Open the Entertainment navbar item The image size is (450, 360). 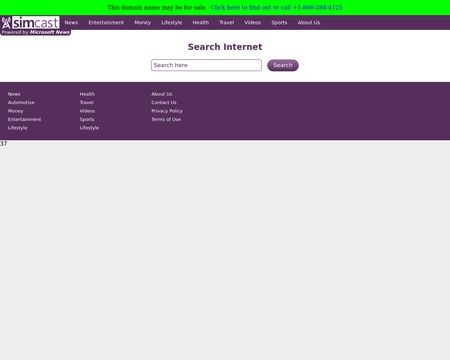[x=106, y=23]
